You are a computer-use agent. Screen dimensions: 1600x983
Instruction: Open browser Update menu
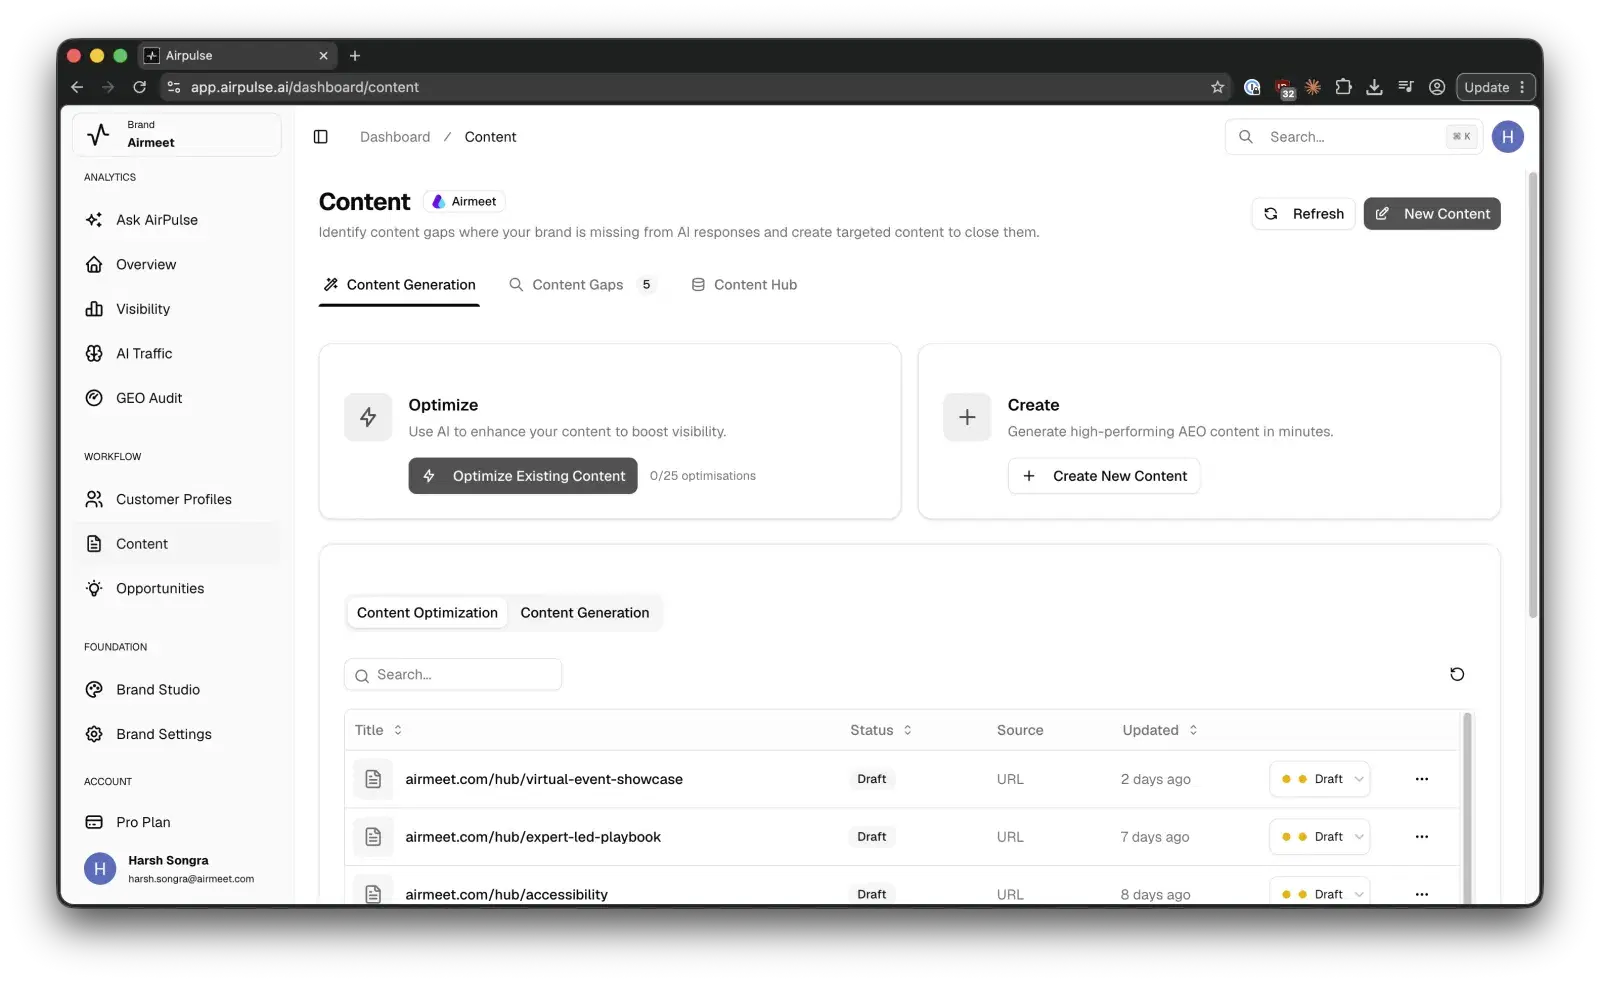coord(1496,87)
